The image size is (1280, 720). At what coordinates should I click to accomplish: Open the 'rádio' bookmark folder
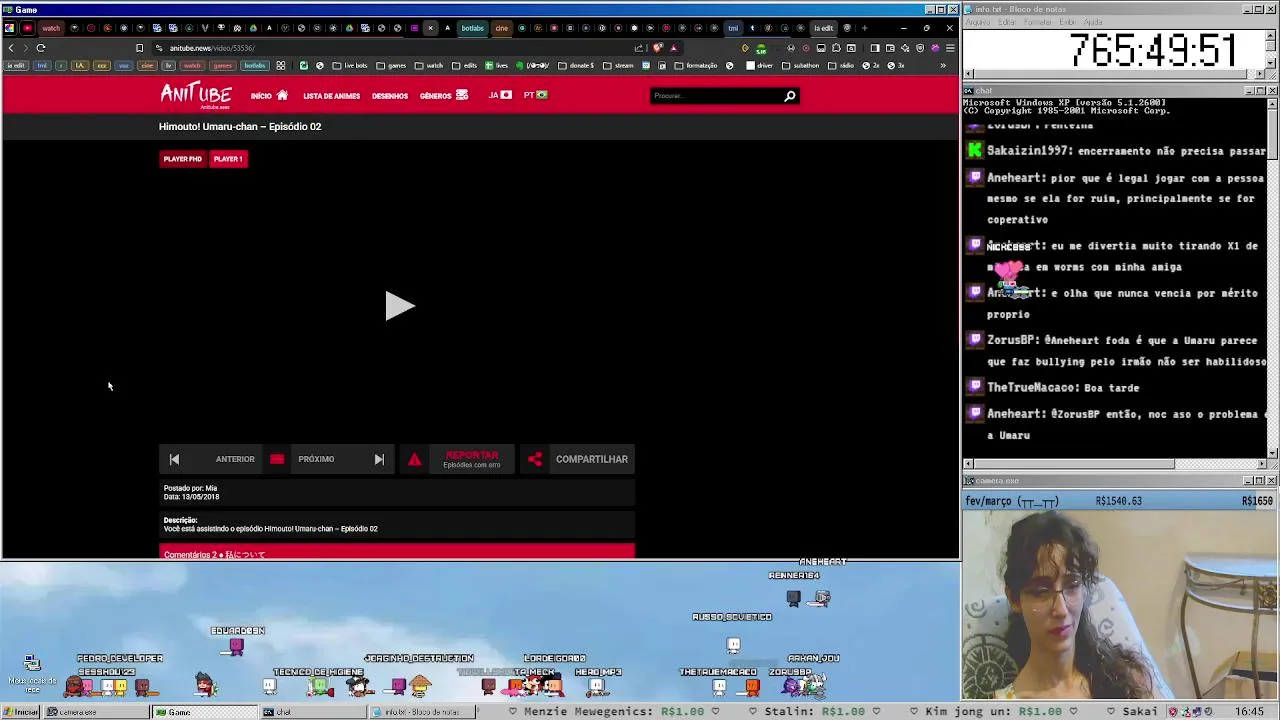[840, 66]
